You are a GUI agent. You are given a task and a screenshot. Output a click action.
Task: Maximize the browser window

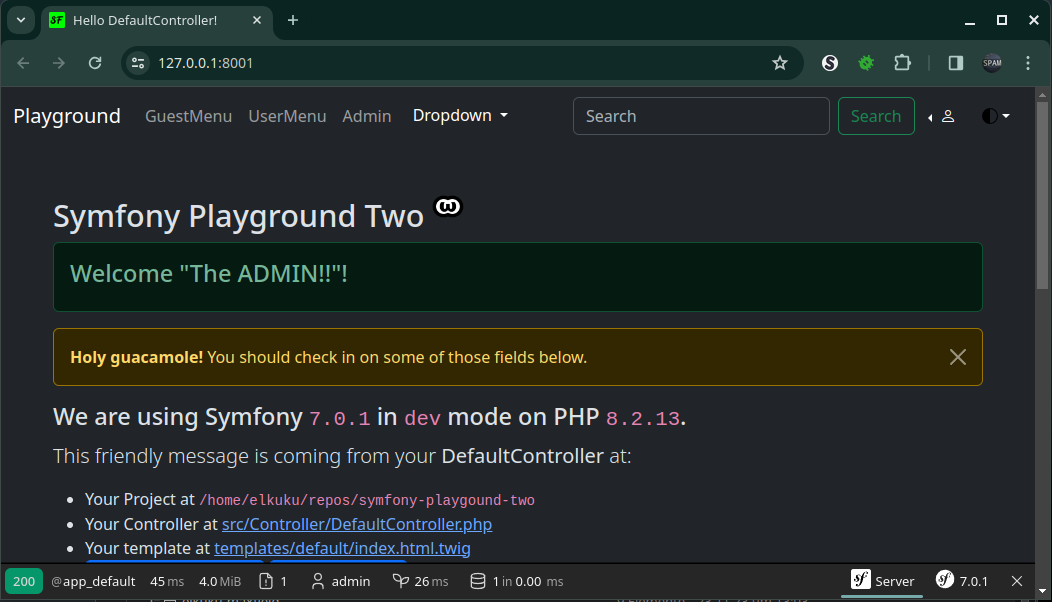click(1002, 20)
